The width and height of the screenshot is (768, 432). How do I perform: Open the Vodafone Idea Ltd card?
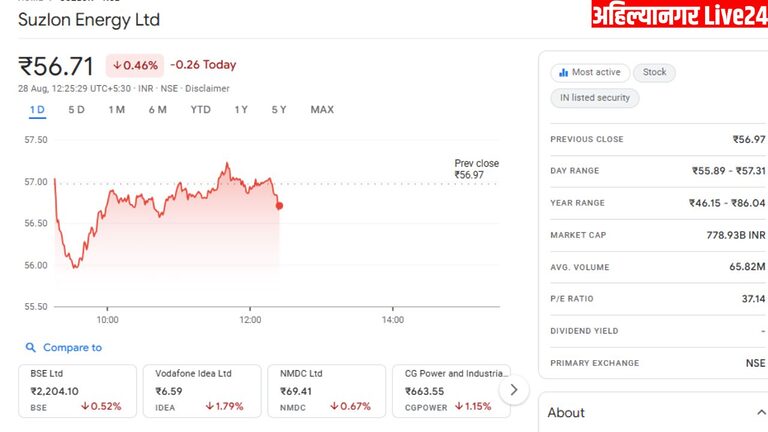coord(200,390)
